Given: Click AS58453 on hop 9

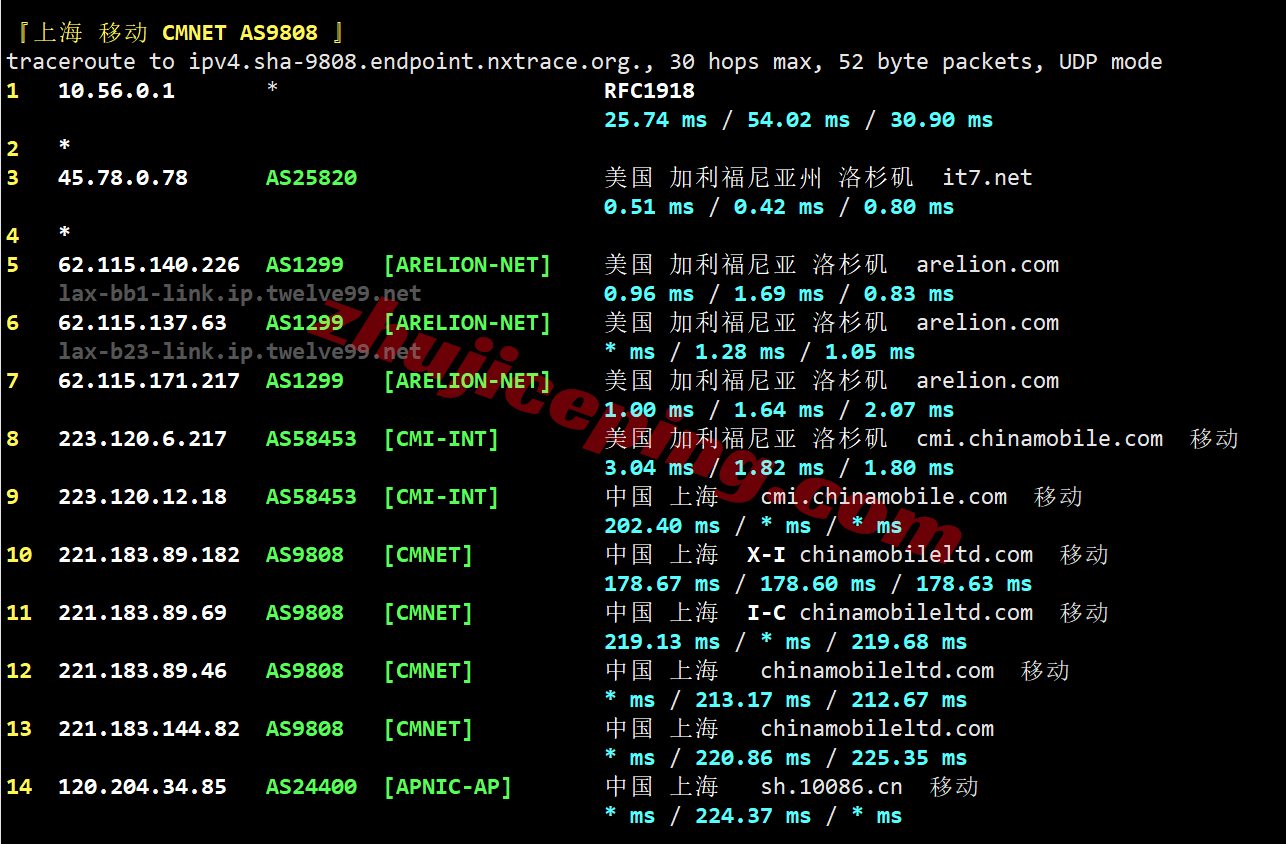Looking at the screenshot, I should click(x=311, y=497).
